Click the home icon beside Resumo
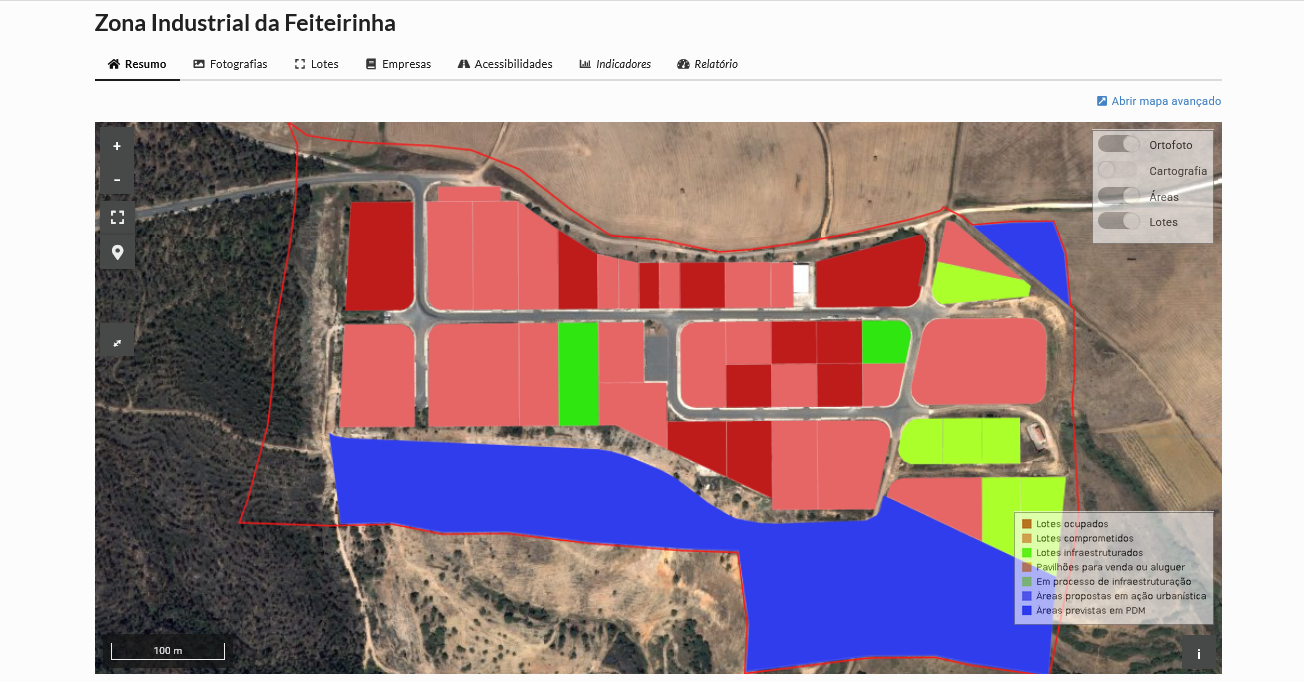1304x682 pixels. point(114,64)
